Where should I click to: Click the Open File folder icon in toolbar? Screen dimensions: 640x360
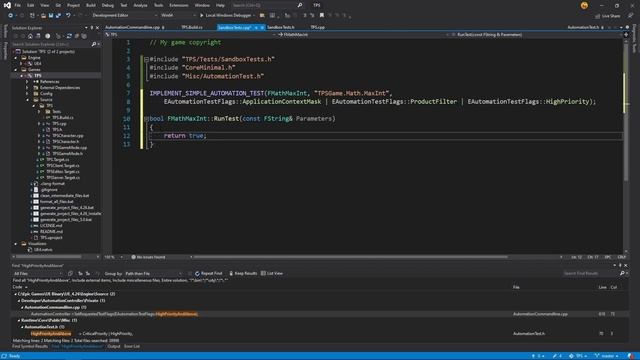click(x=43, y=16)
